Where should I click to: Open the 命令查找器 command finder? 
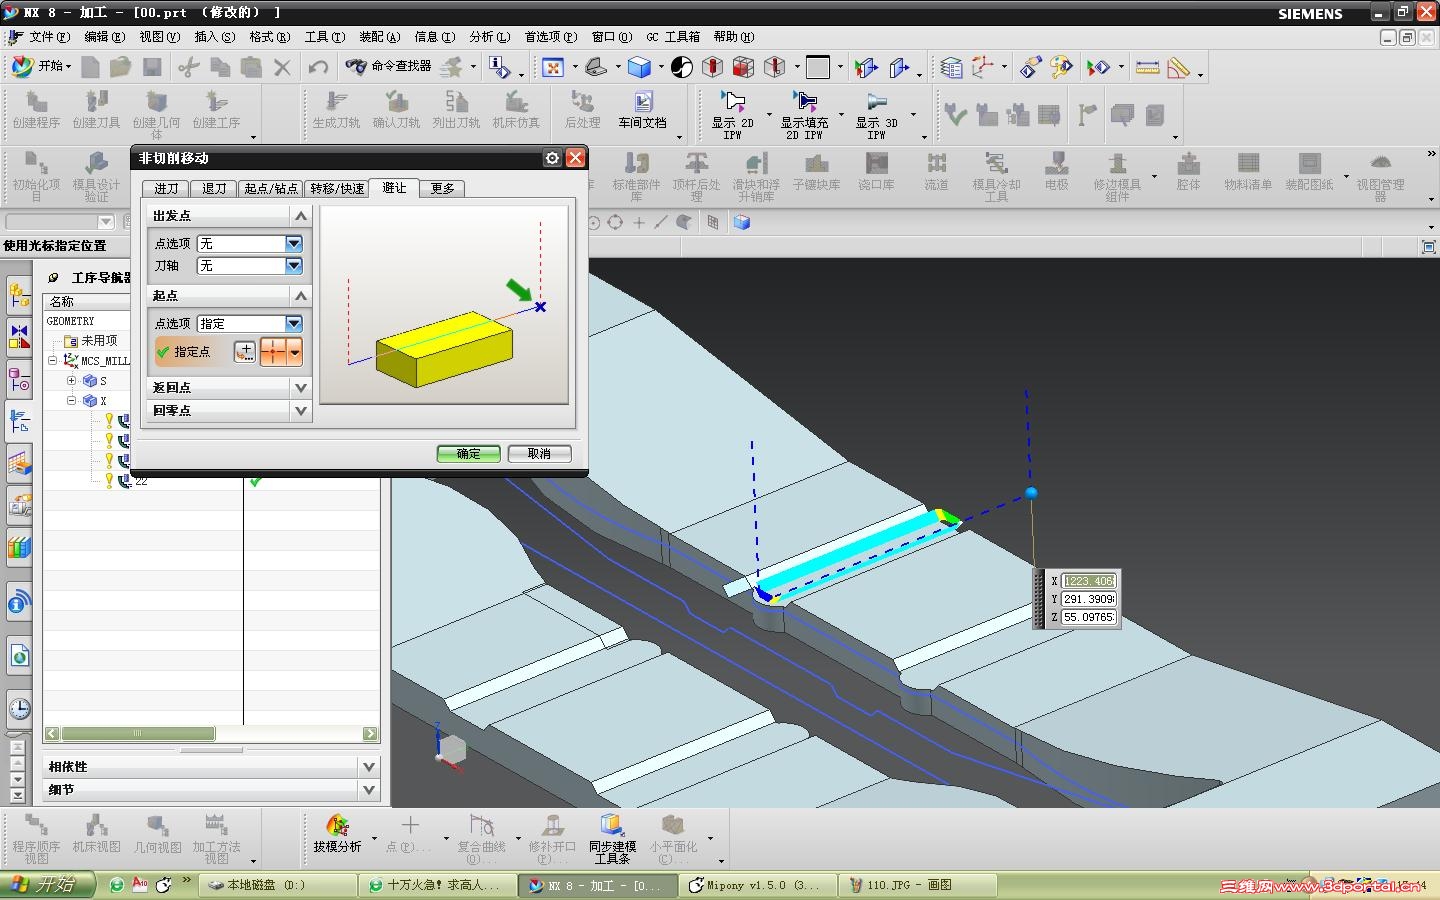coord(388,66)
